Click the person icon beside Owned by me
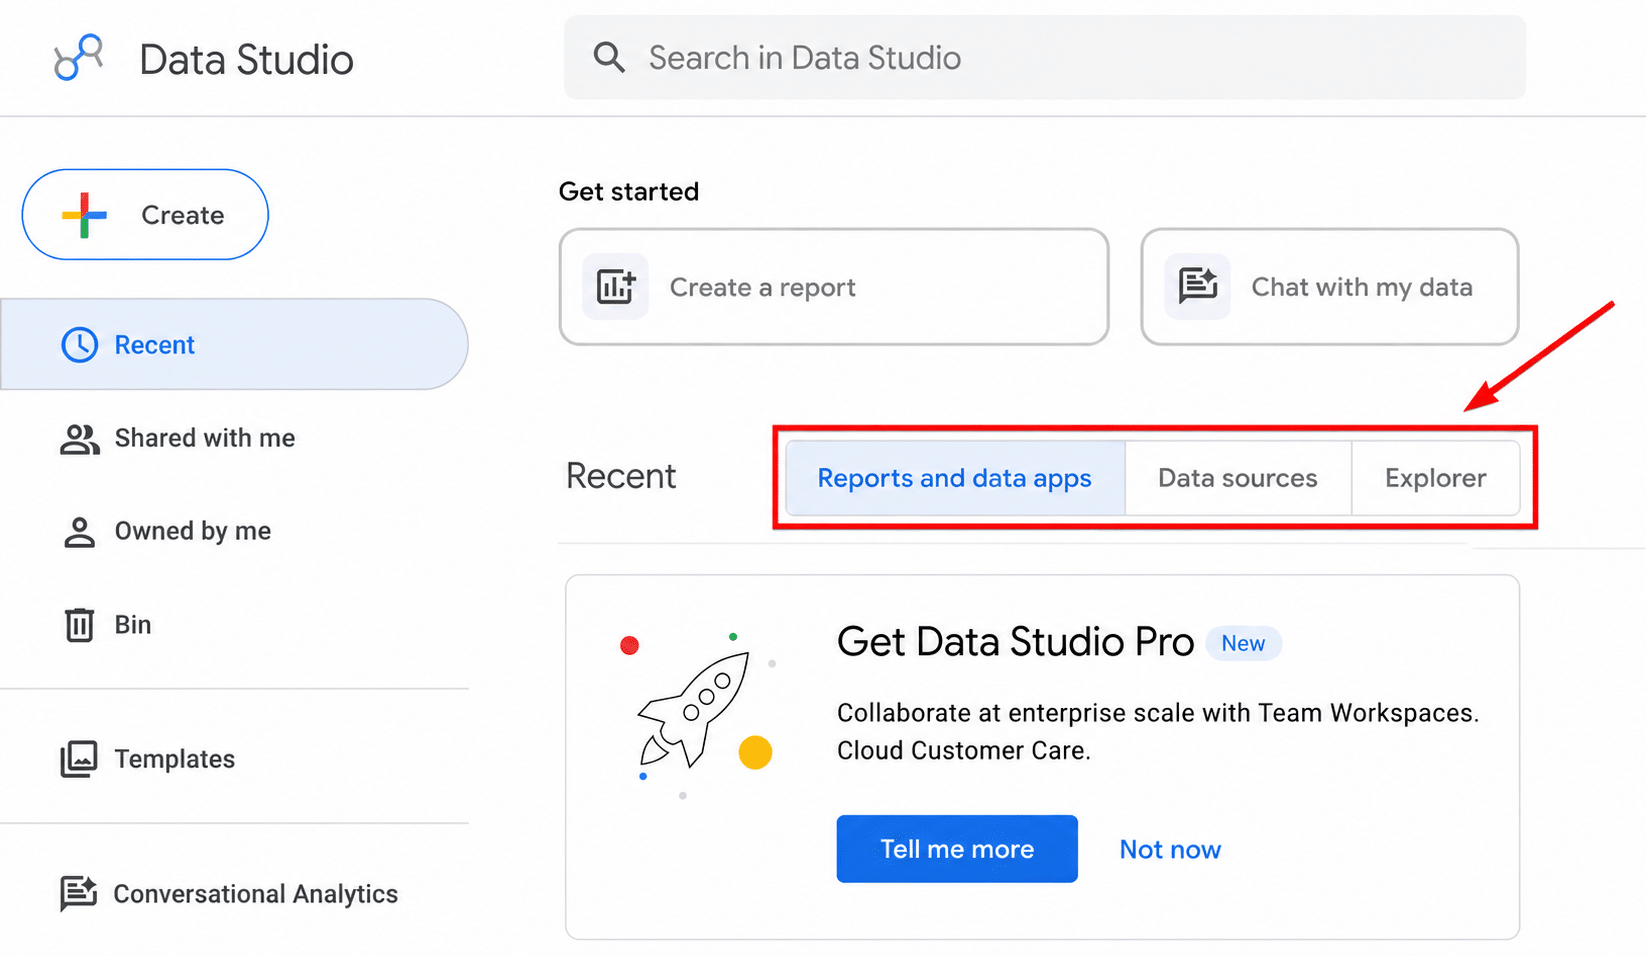The height and width of the screenshot is (956, 1646). (x=80, y=532)
